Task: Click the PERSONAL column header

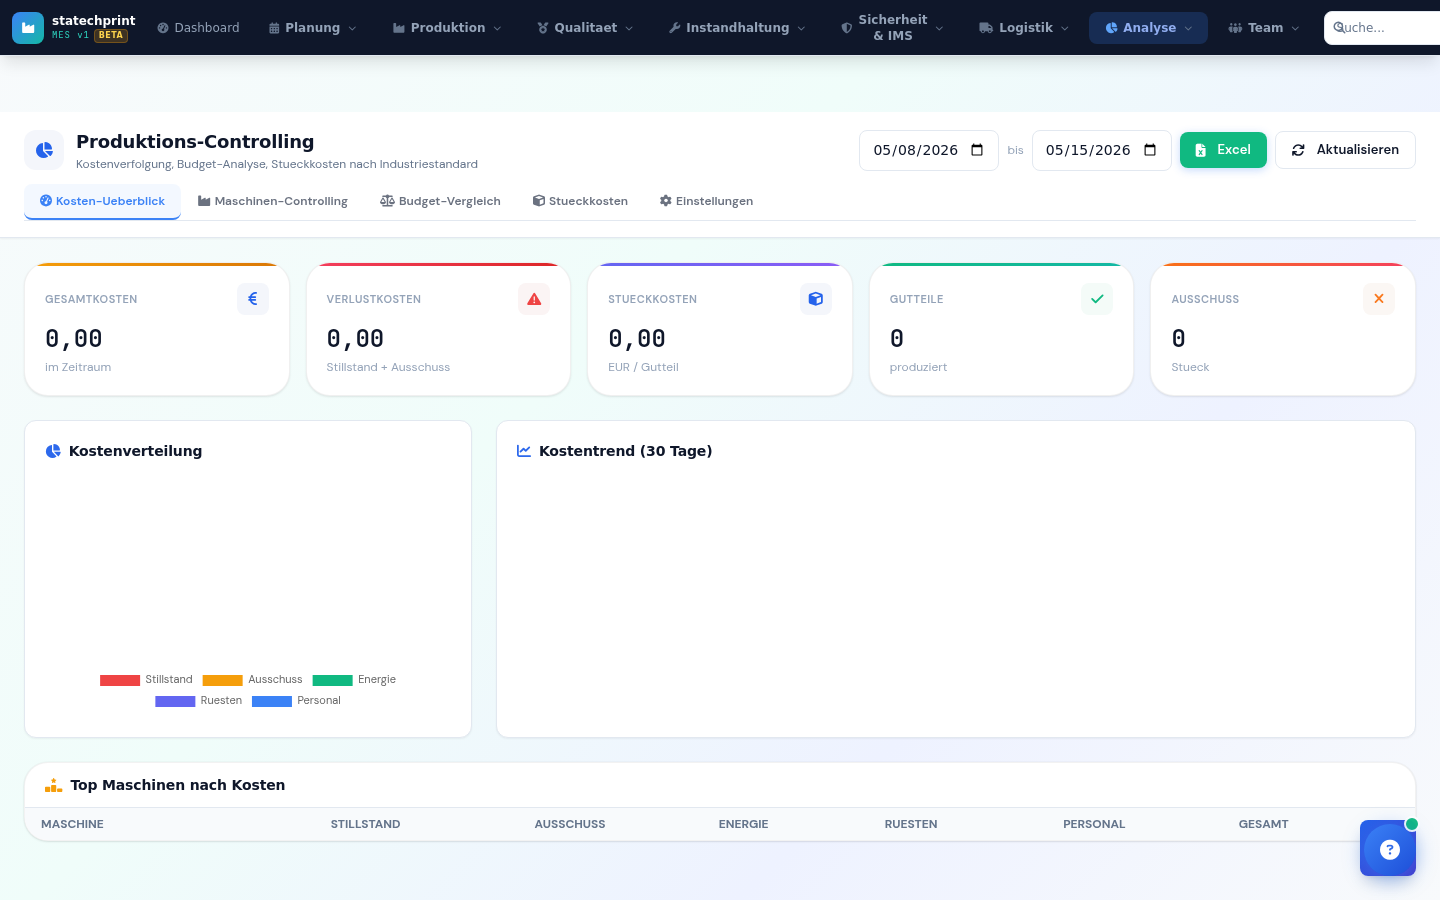Action: 1094,824
